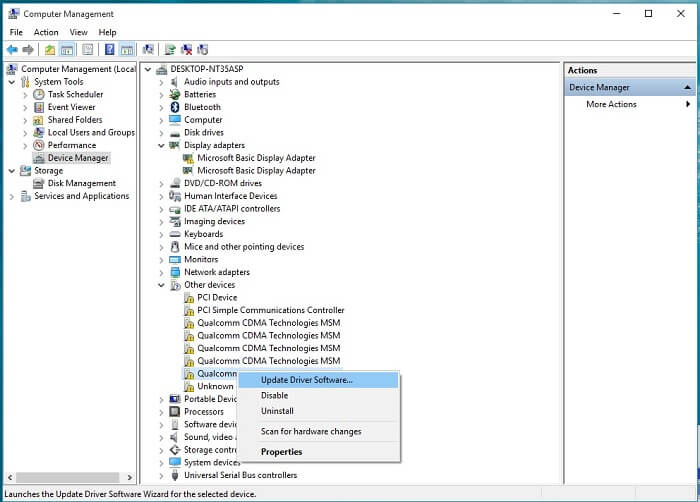700x502 pixels.
Task: Click the Up one level folder icon
Action: 50,50
